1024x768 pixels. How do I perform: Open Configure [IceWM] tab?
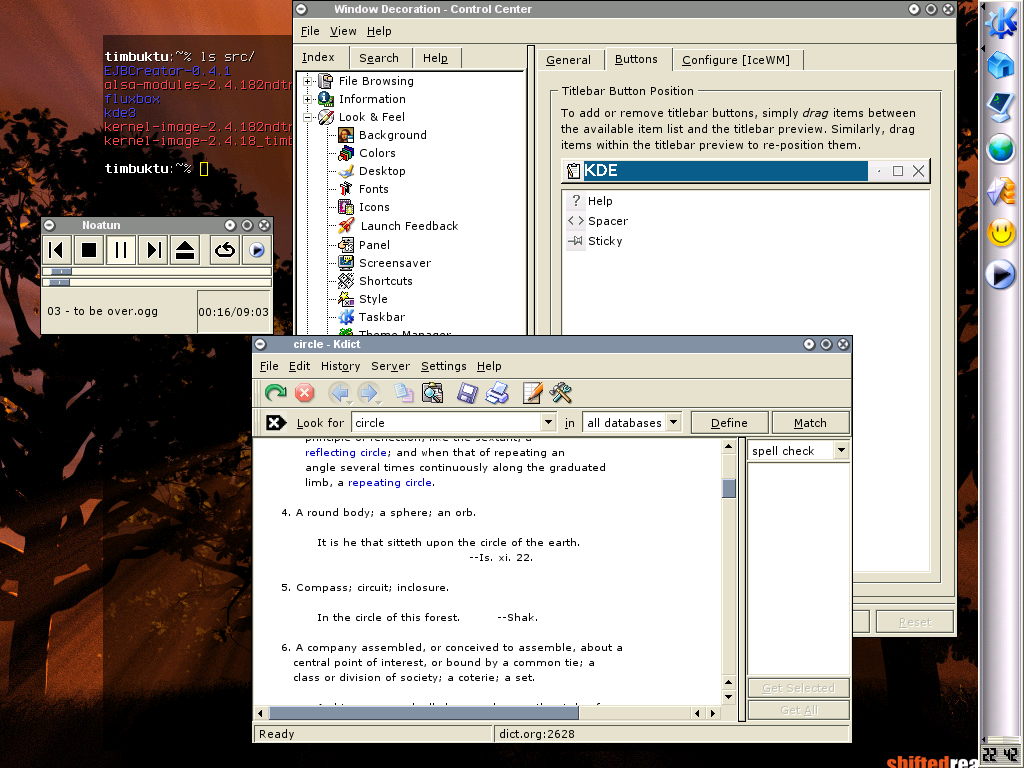736,60
